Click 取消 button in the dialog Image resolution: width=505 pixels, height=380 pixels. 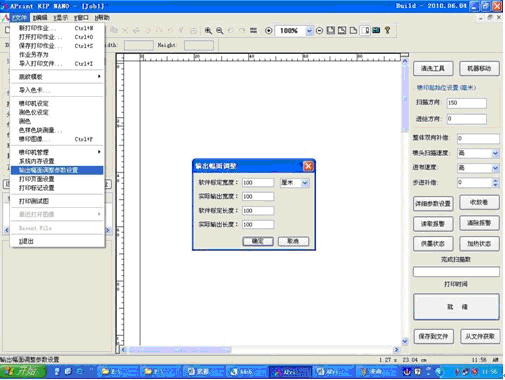click(293, 241)
